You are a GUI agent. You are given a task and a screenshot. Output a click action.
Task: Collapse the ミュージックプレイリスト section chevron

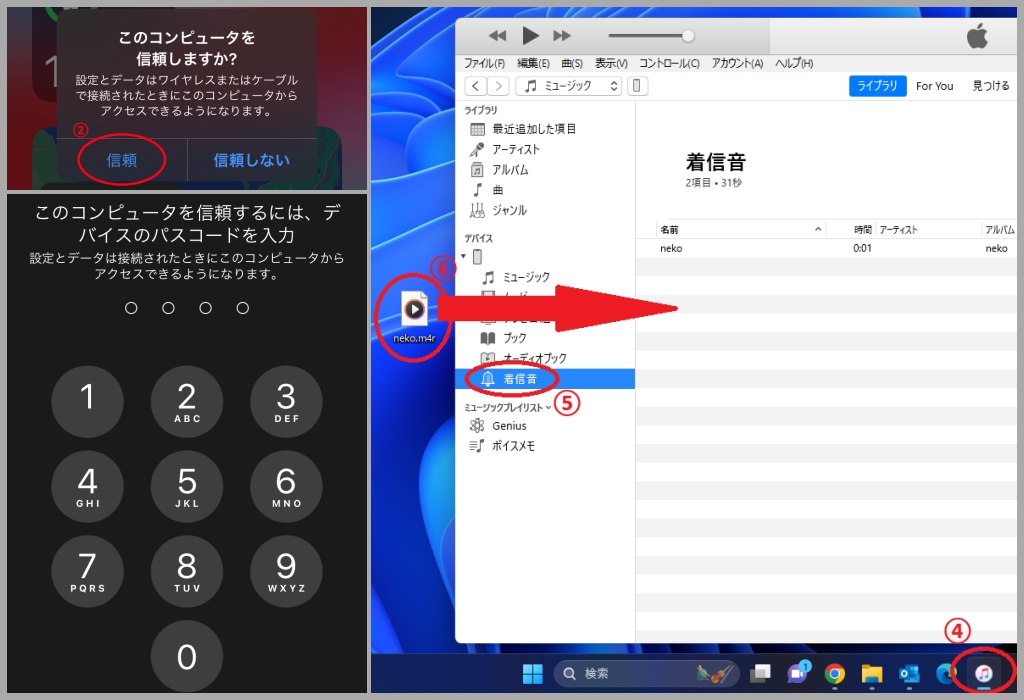point(548,407)
